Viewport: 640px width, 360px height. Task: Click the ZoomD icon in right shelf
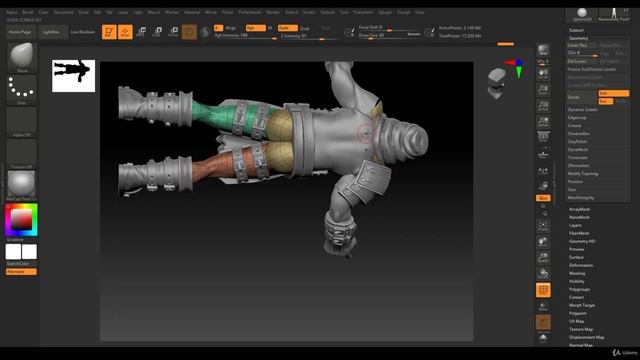(543, 258)
